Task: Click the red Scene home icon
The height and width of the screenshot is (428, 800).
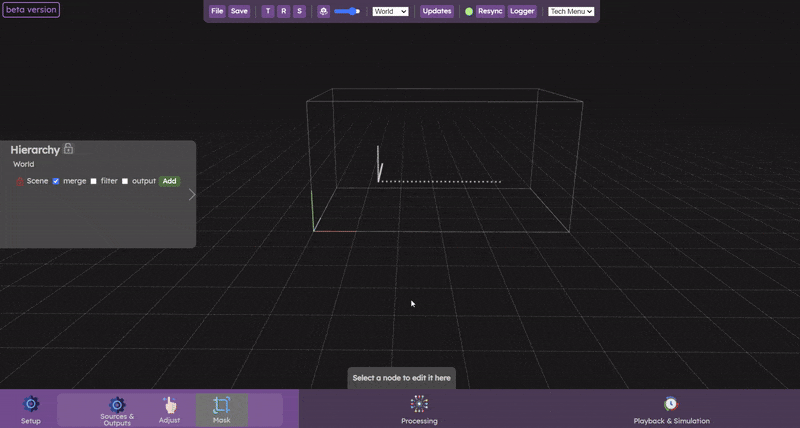Action: tap(20, 181)
